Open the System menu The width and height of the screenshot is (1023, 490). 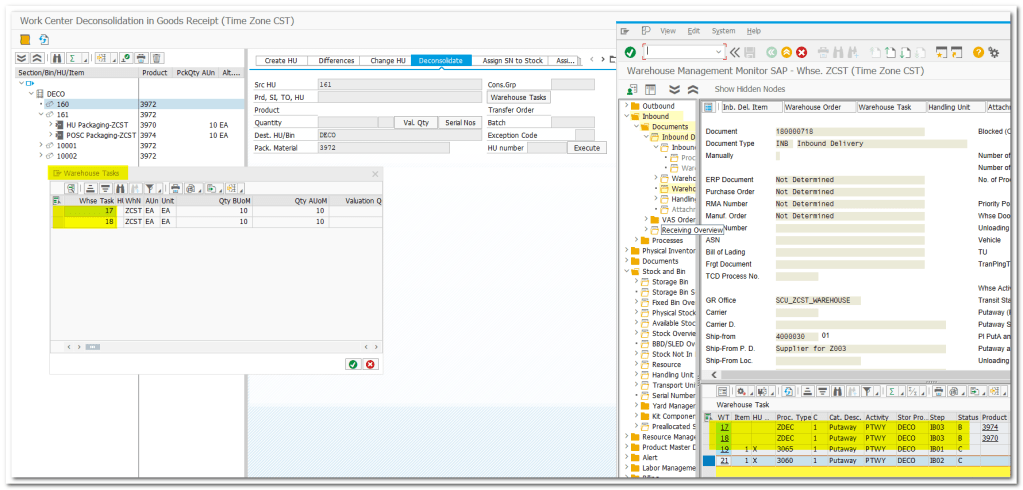point(722,31)
